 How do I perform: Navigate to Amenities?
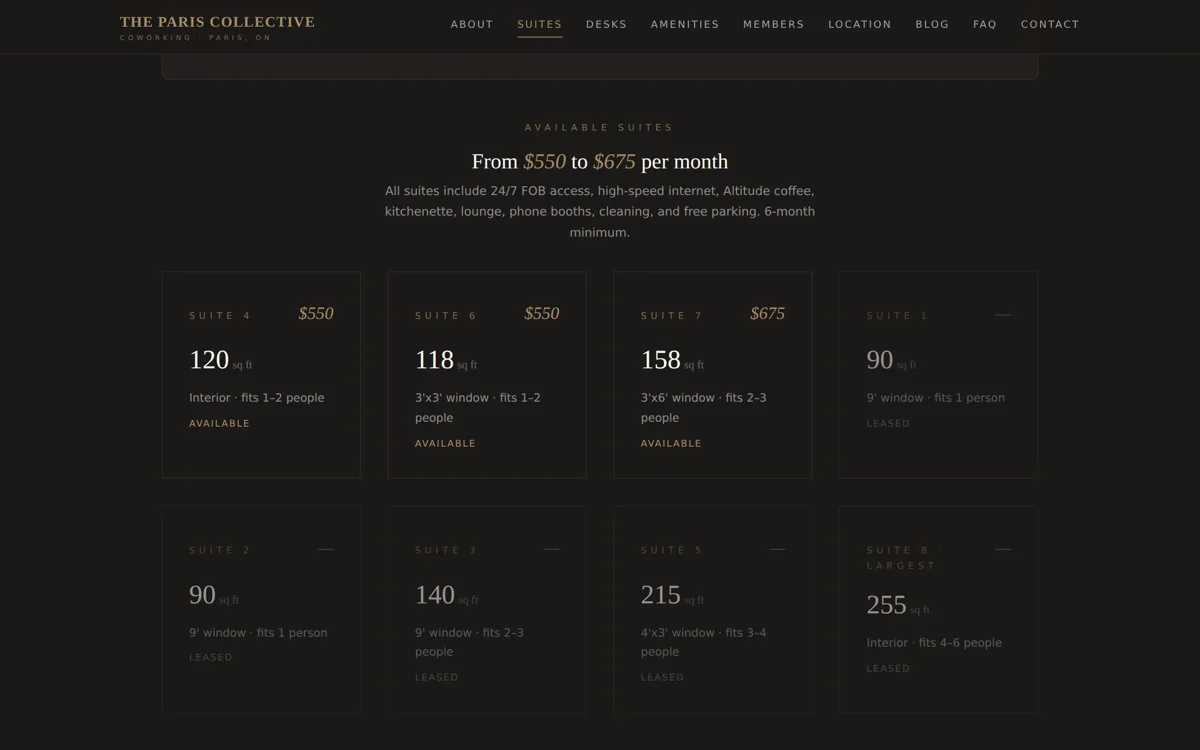(x=685, y=24)
